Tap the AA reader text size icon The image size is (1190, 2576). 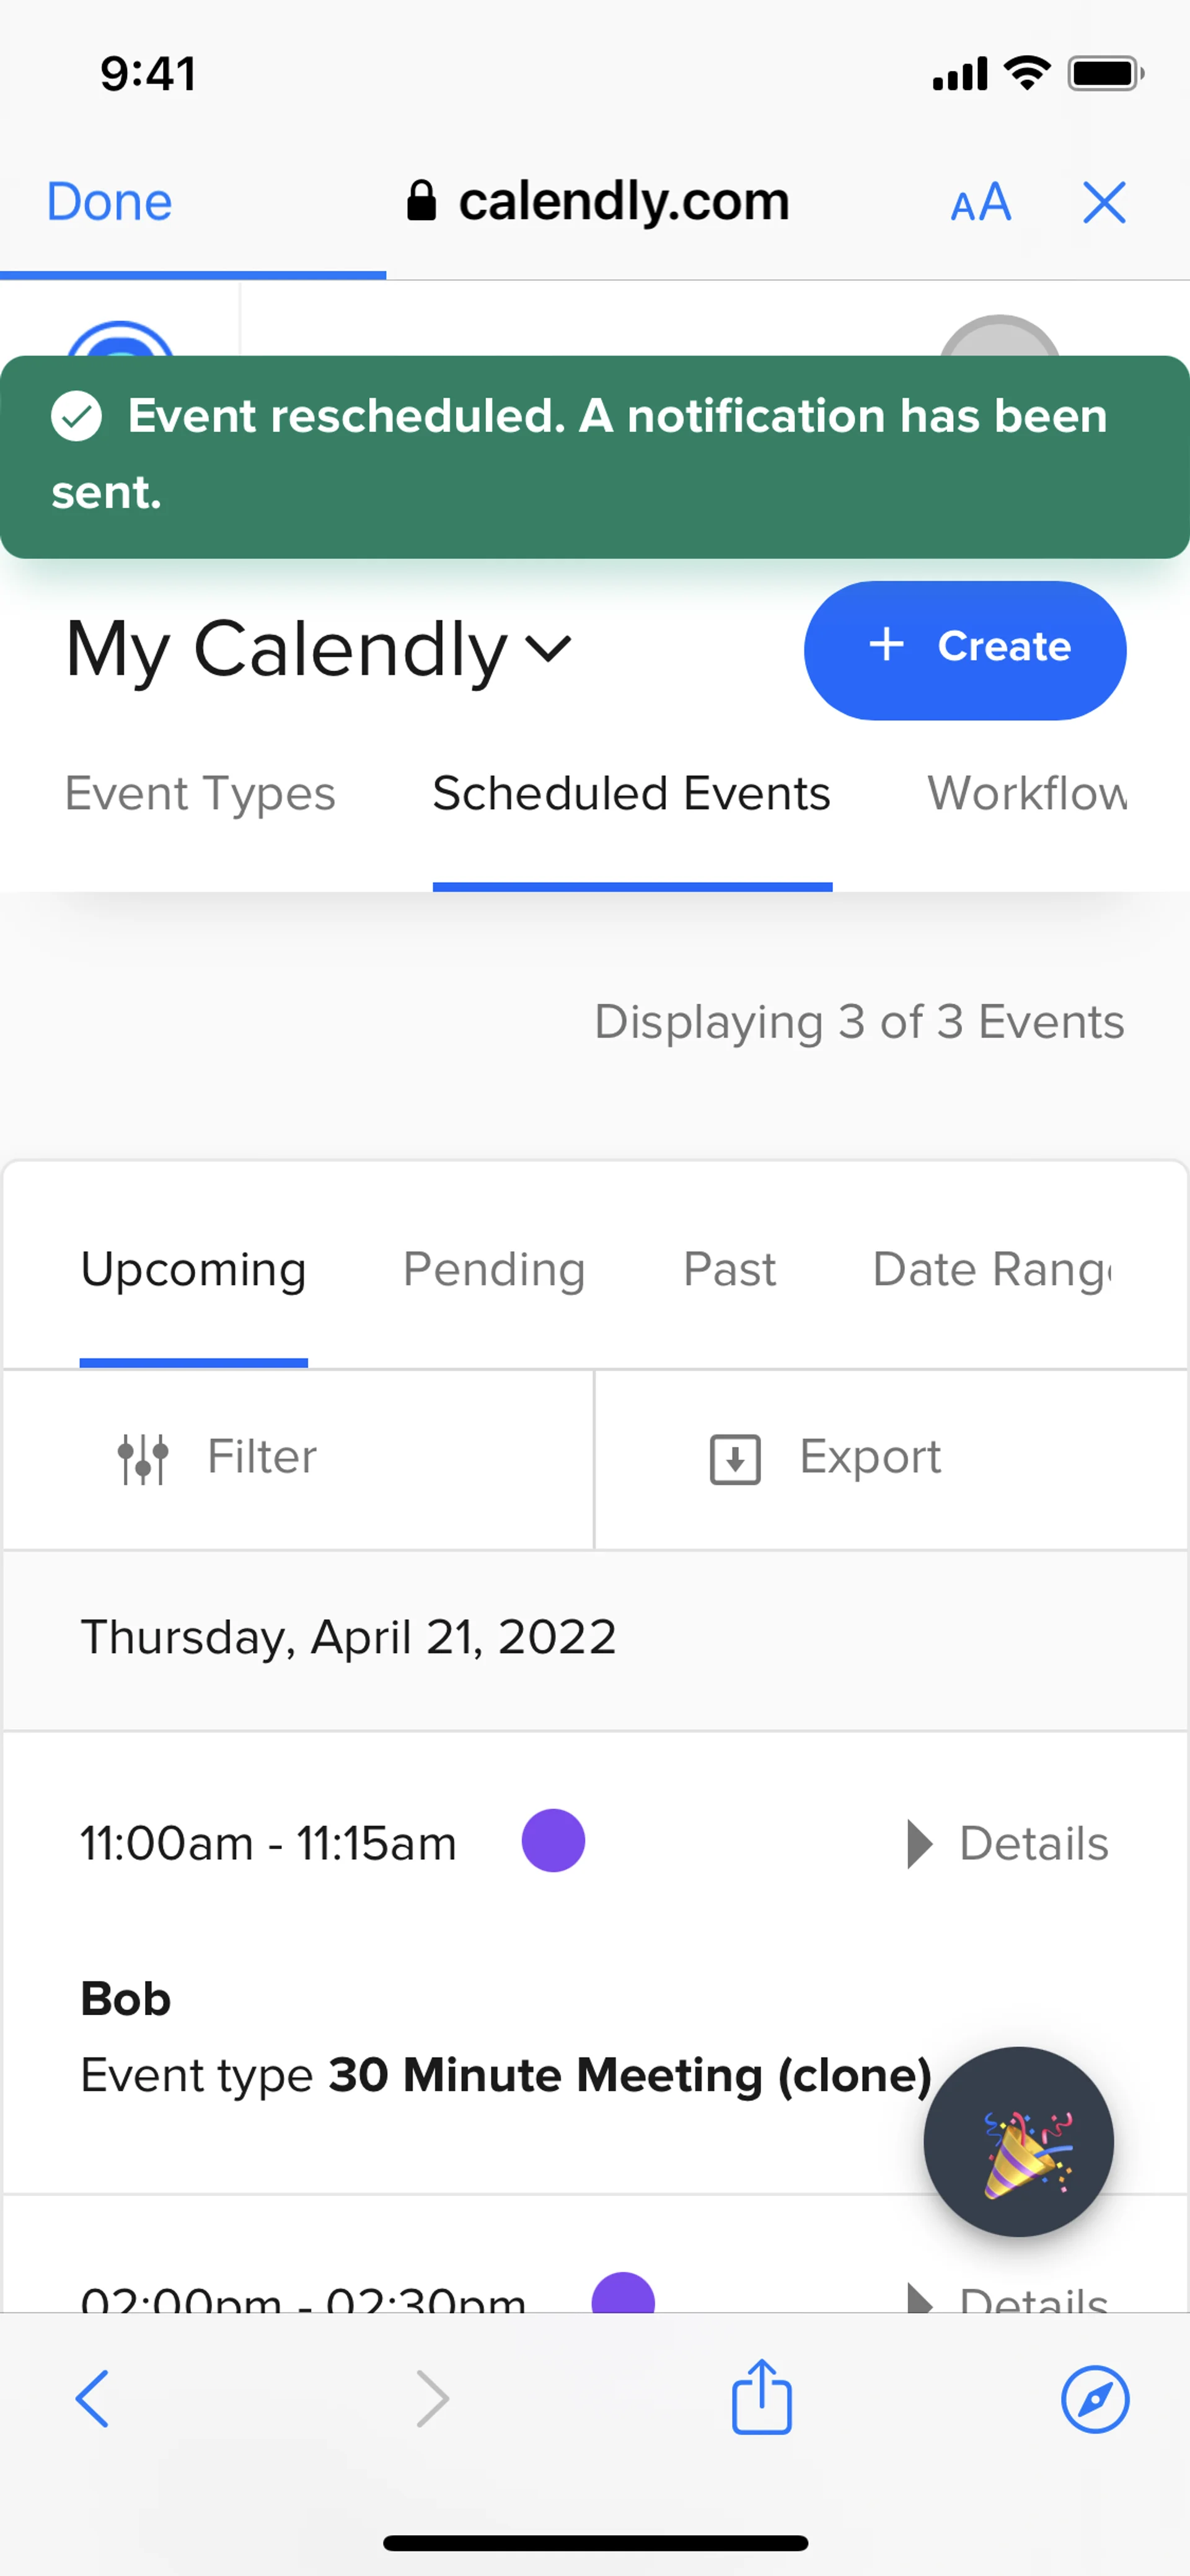tap(980, 203)
